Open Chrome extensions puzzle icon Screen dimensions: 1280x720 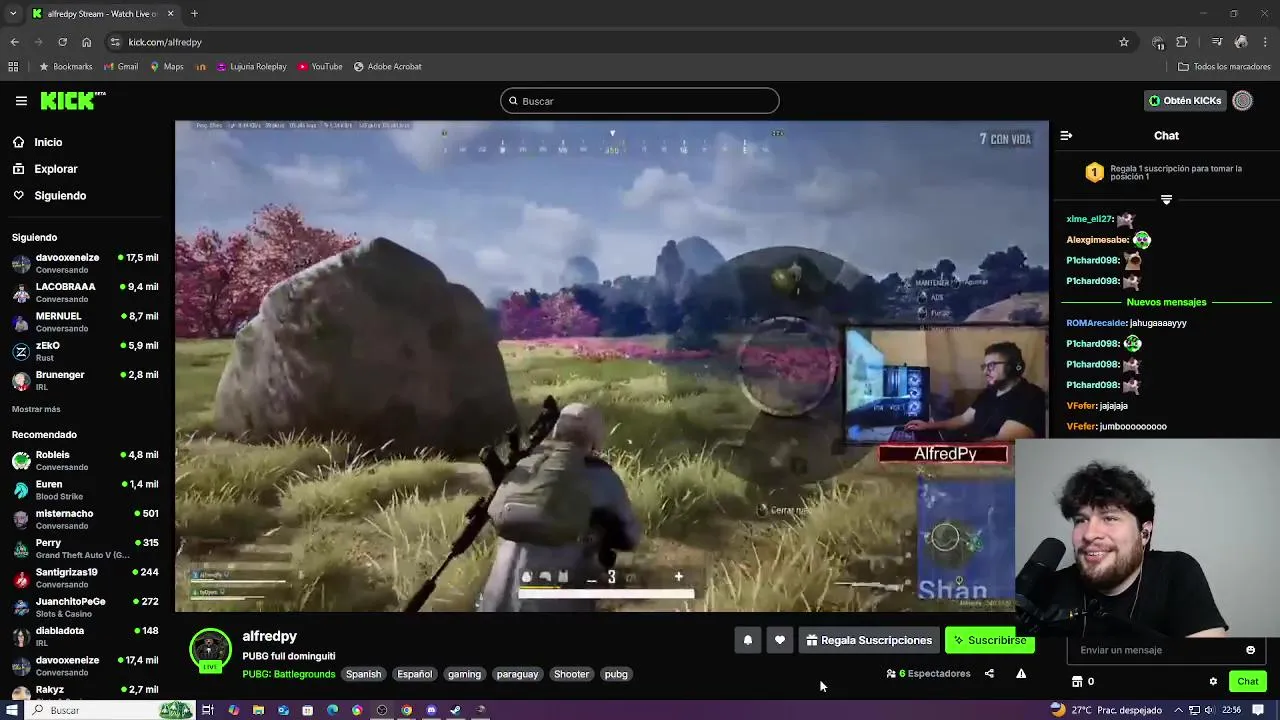tap(1181, 42)
